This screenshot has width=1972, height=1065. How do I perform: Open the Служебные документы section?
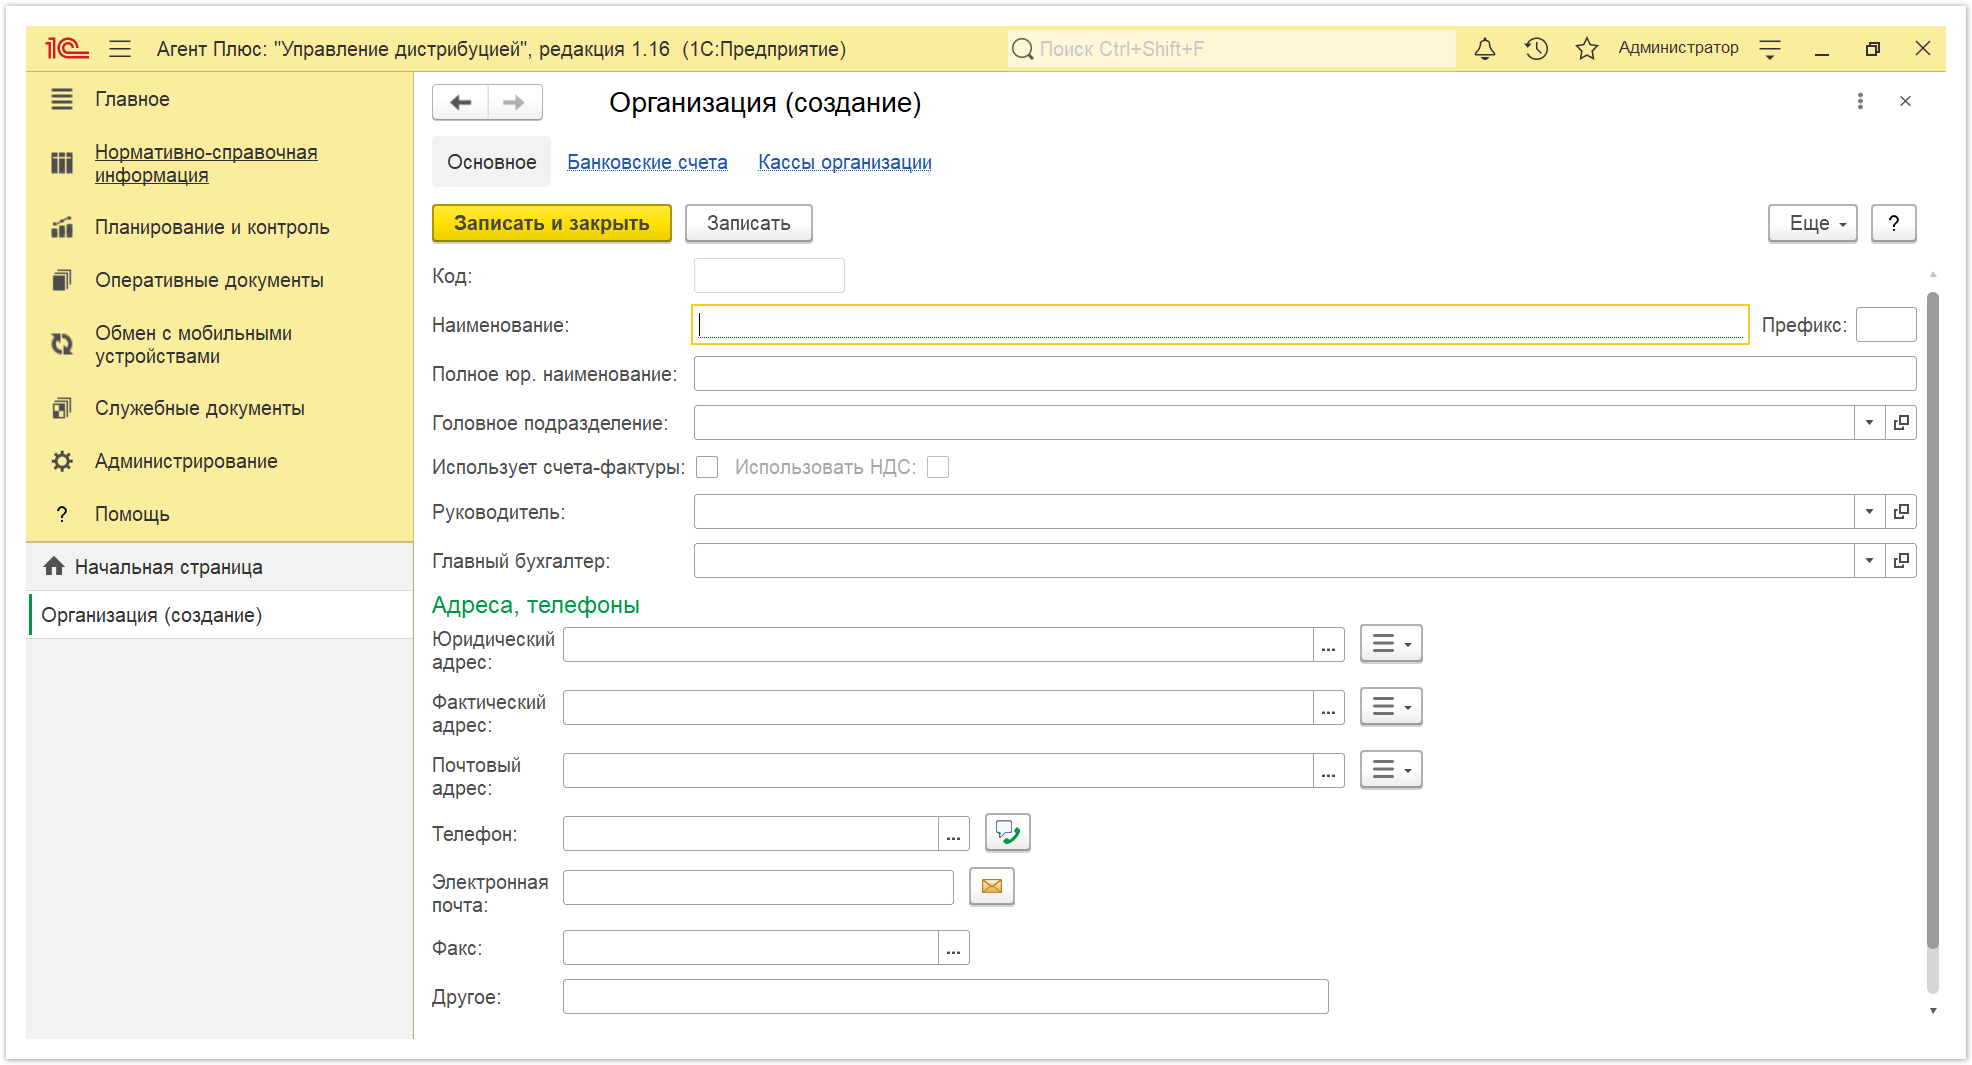(200, 408)
